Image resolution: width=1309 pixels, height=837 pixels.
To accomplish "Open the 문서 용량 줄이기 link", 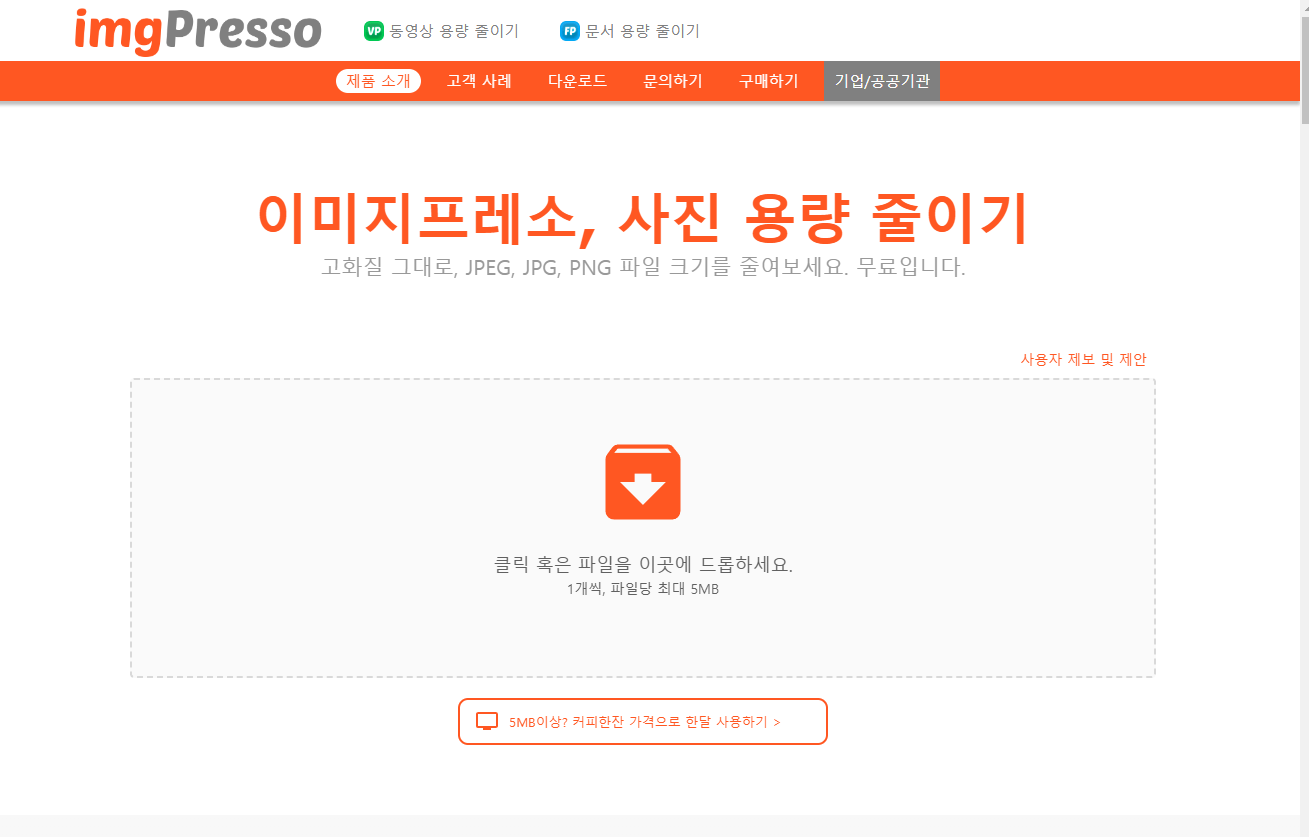I will point(642,31).
